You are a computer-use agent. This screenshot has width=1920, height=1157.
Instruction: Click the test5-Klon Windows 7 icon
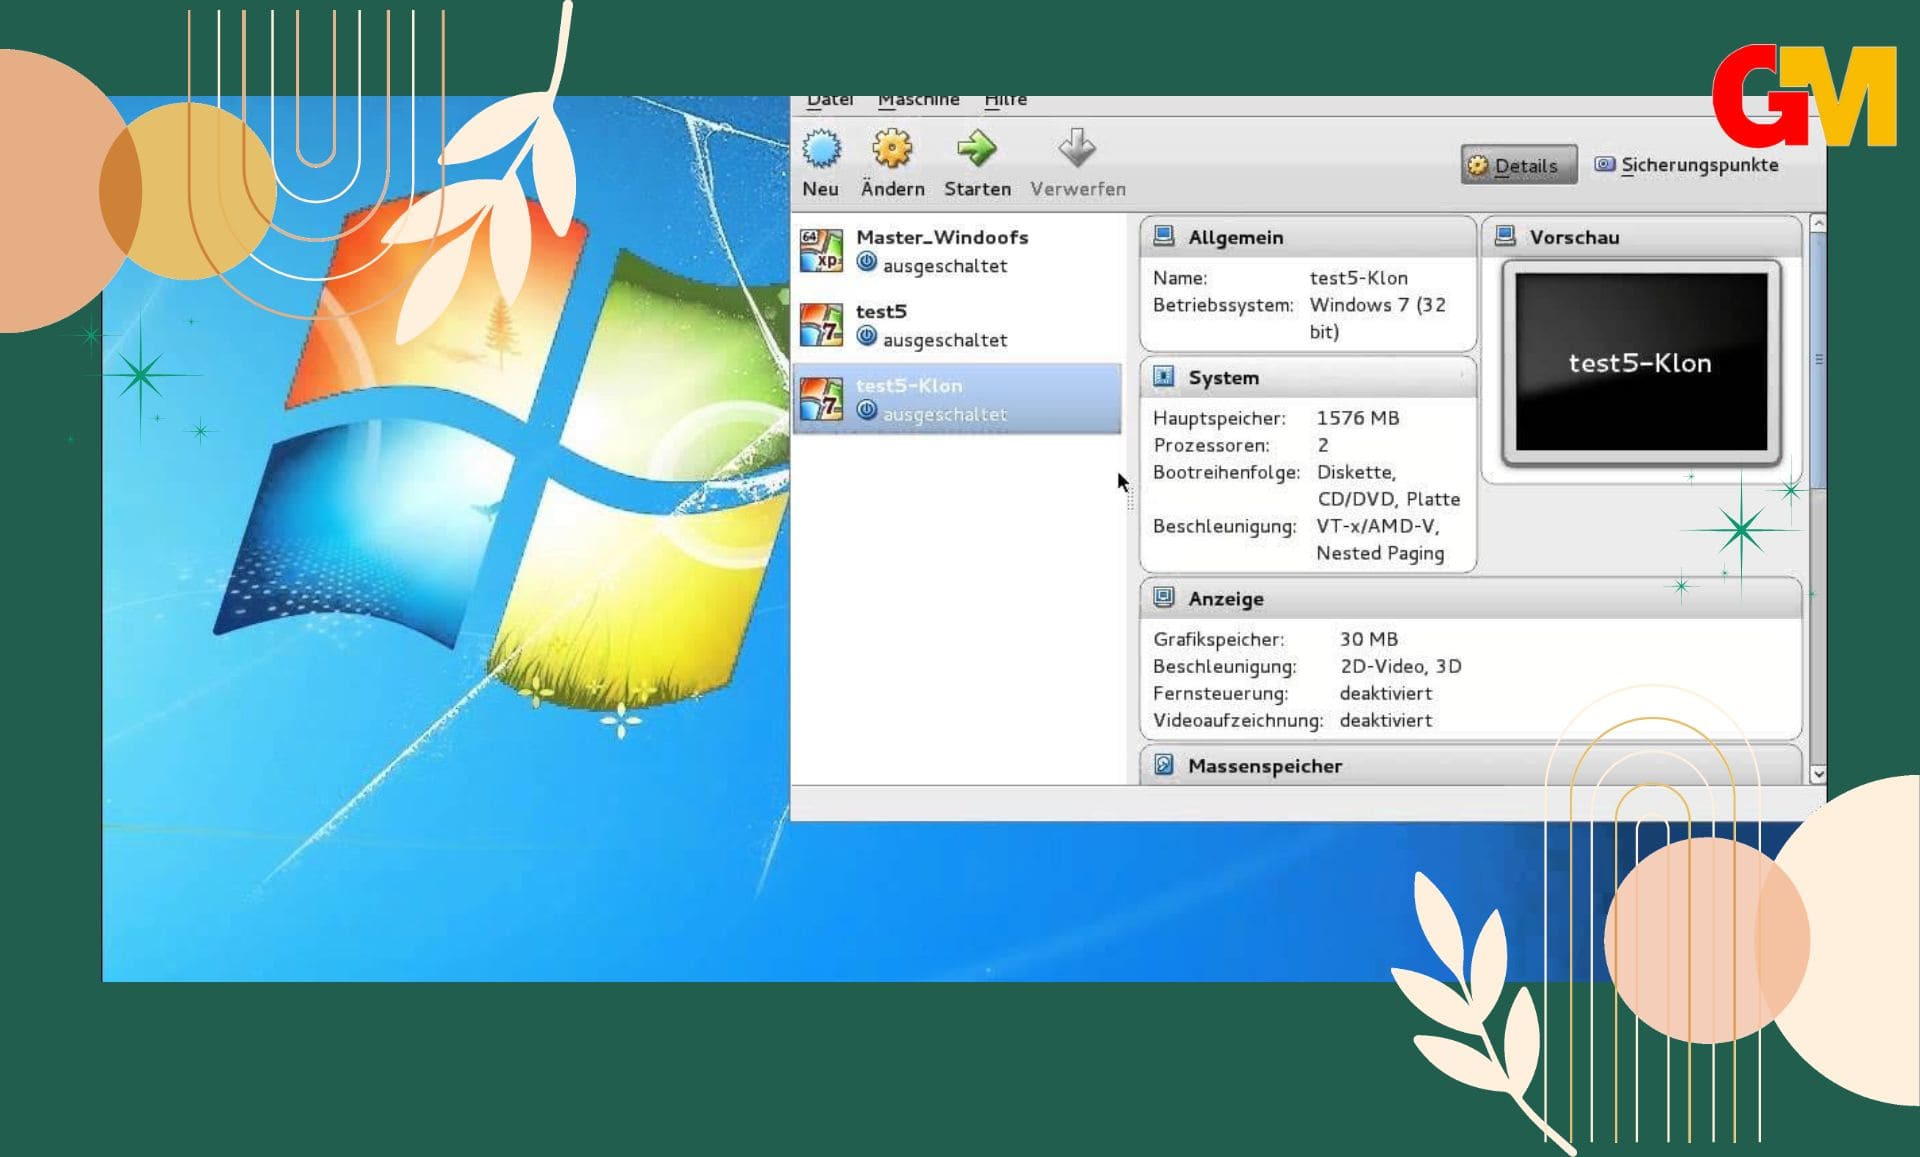(x=822, y=399)
